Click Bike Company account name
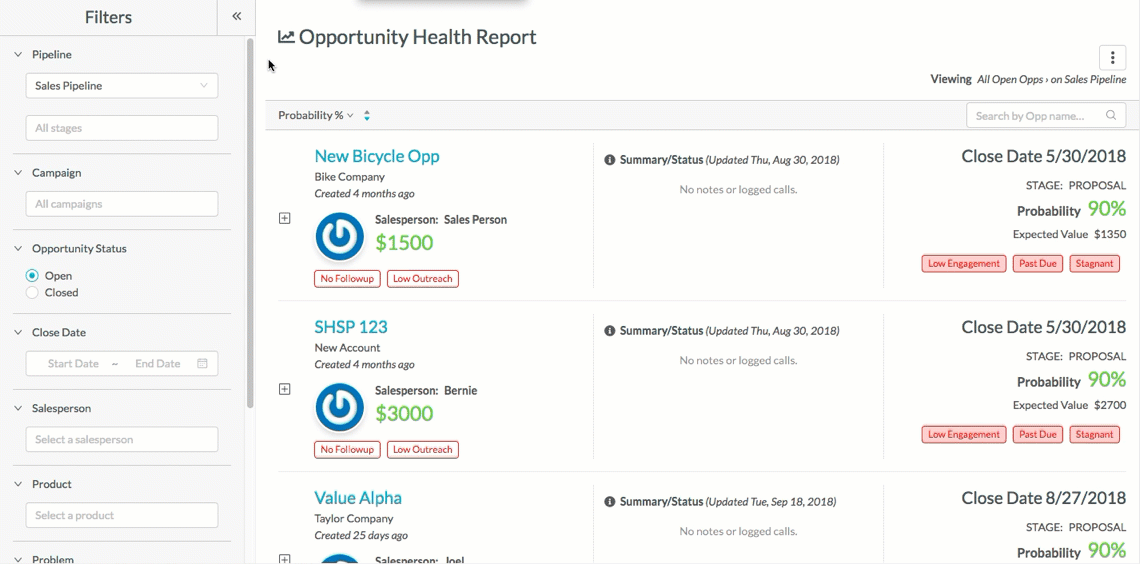 click(350, 177)
